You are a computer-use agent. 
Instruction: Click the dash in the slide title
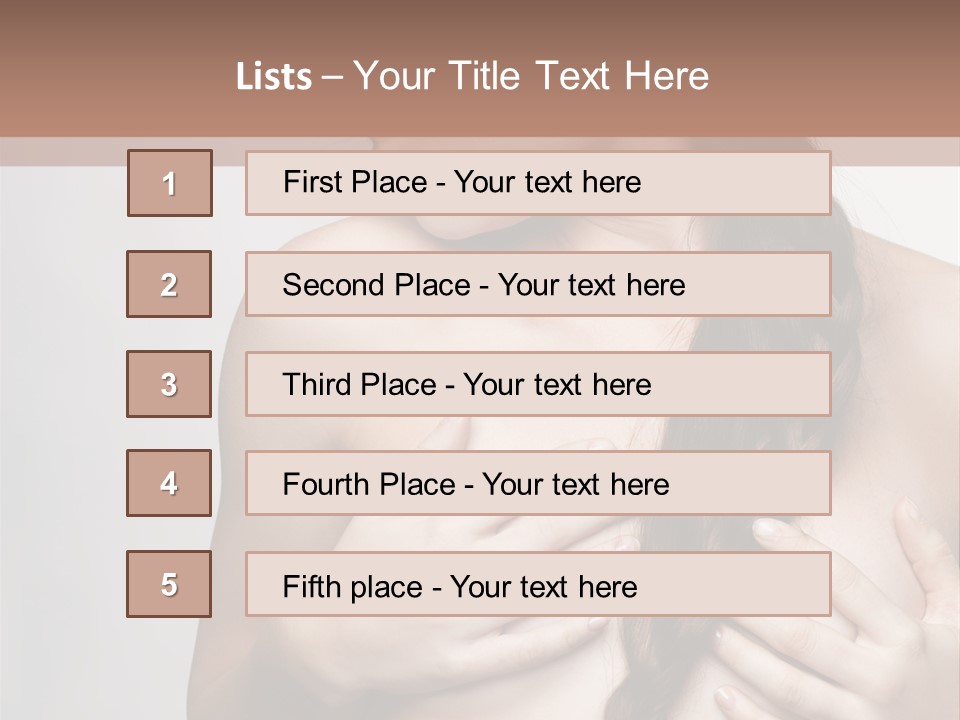point(333,76)
